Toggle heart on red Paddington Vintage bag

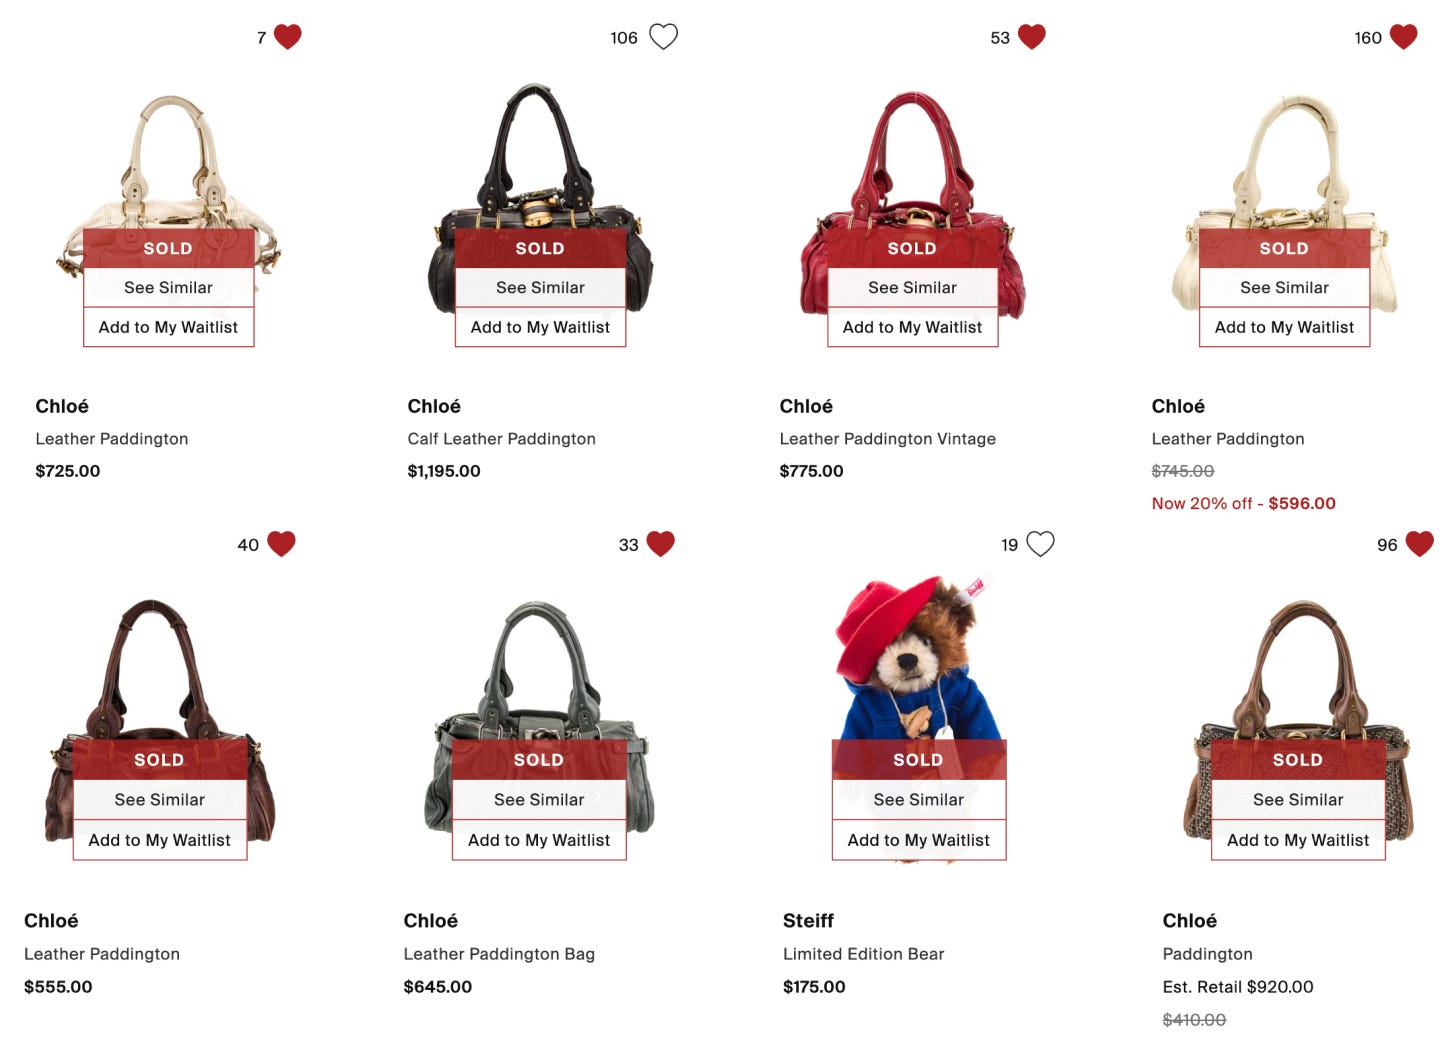(1032, 37)
